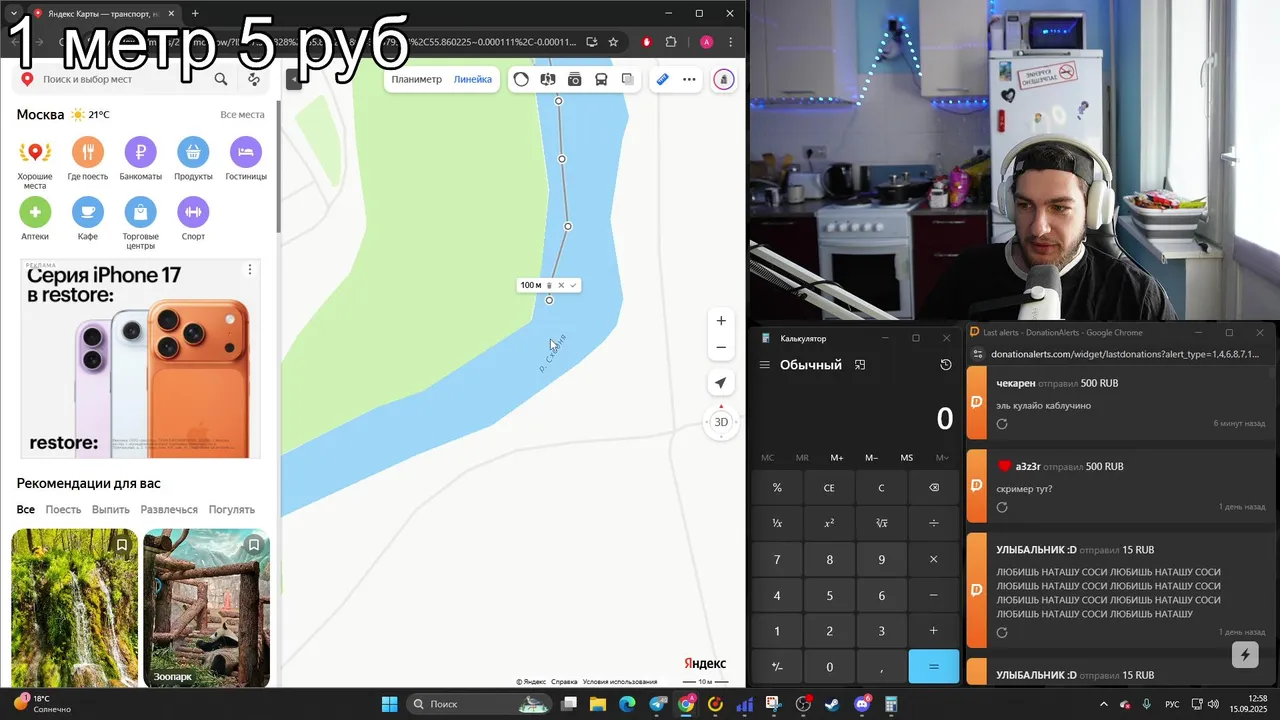Select the Развлечься recommendations tab
Image resolution: width=1280 pixels, height=720 pixels.
[x=169, y=509]
